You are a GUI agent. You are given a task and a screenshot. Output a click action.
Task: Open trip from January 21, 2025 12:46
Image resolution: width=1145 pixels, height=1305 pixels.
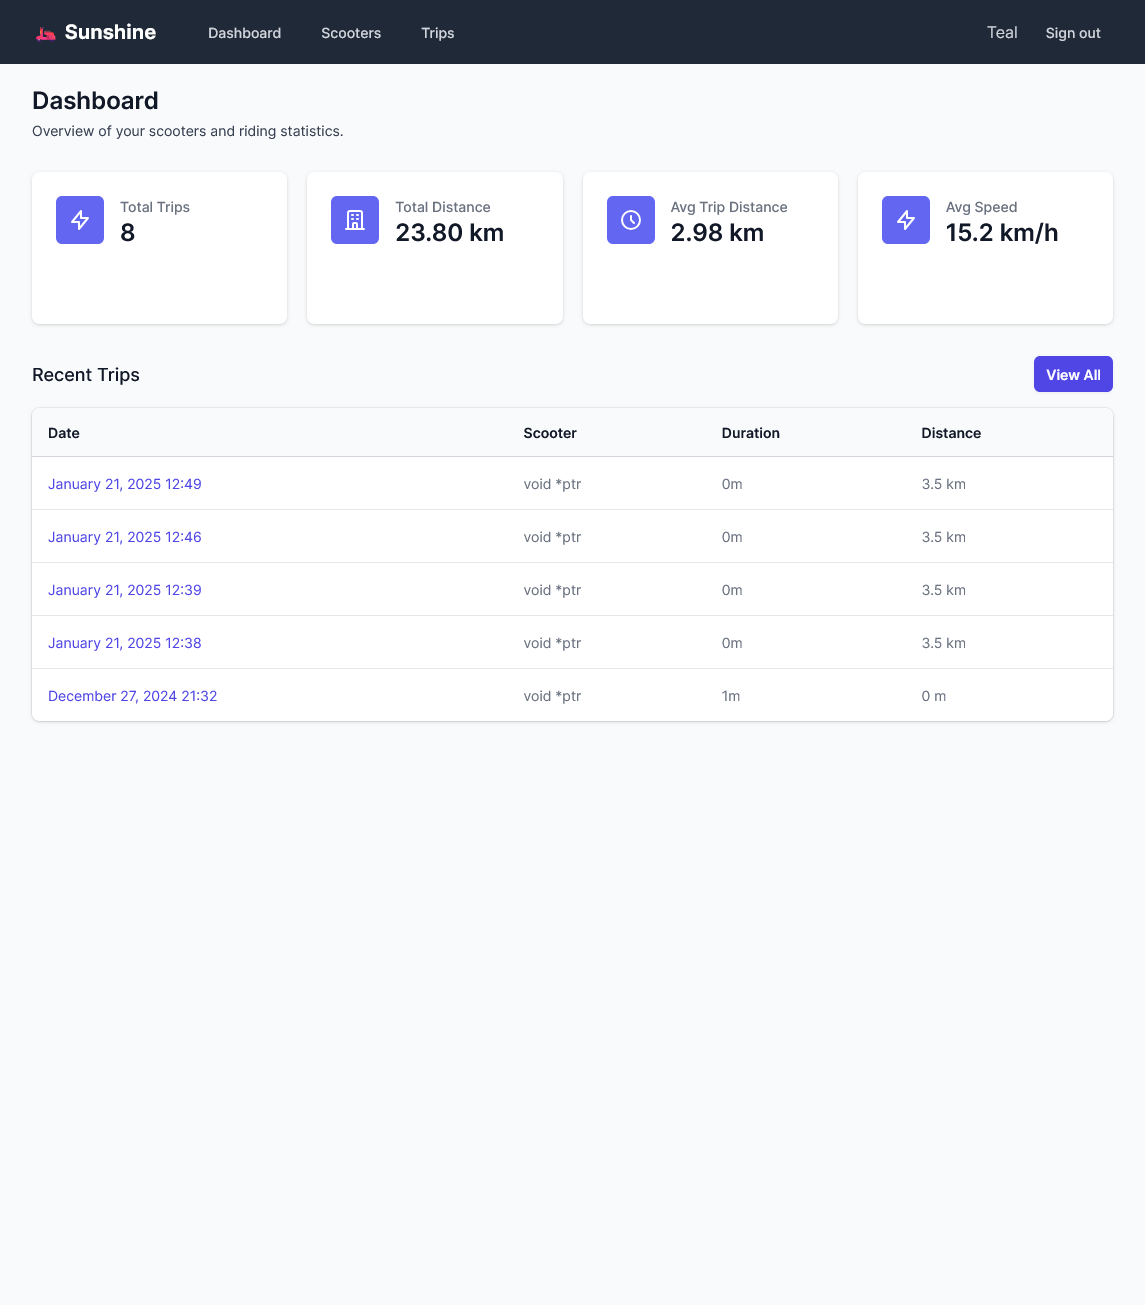point(125,537)
